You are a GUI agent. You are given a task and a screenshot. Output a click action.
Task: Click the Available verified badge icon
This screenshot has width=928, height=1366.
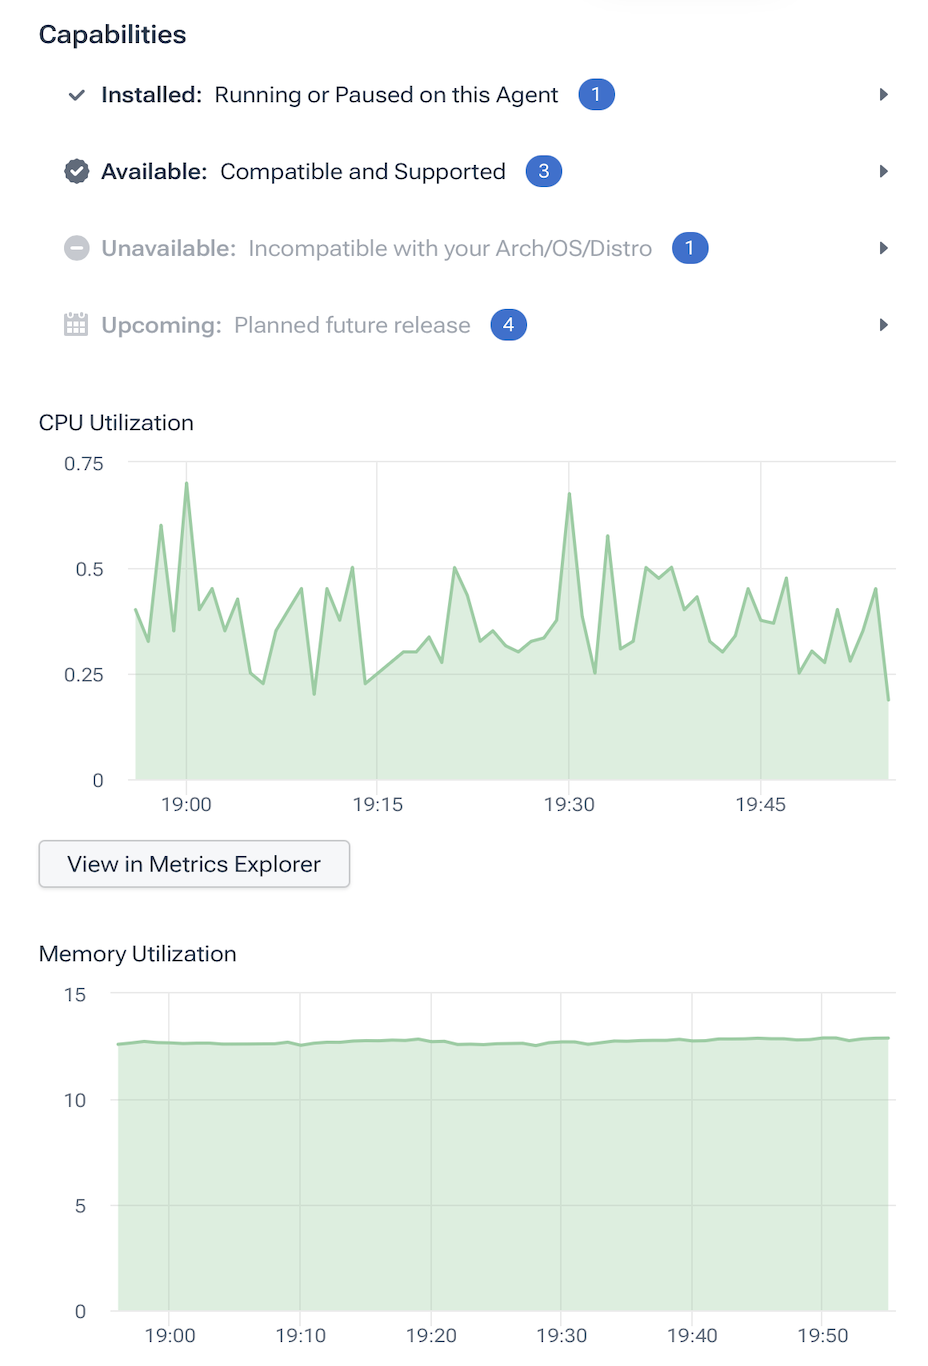[x=76, y=172]
